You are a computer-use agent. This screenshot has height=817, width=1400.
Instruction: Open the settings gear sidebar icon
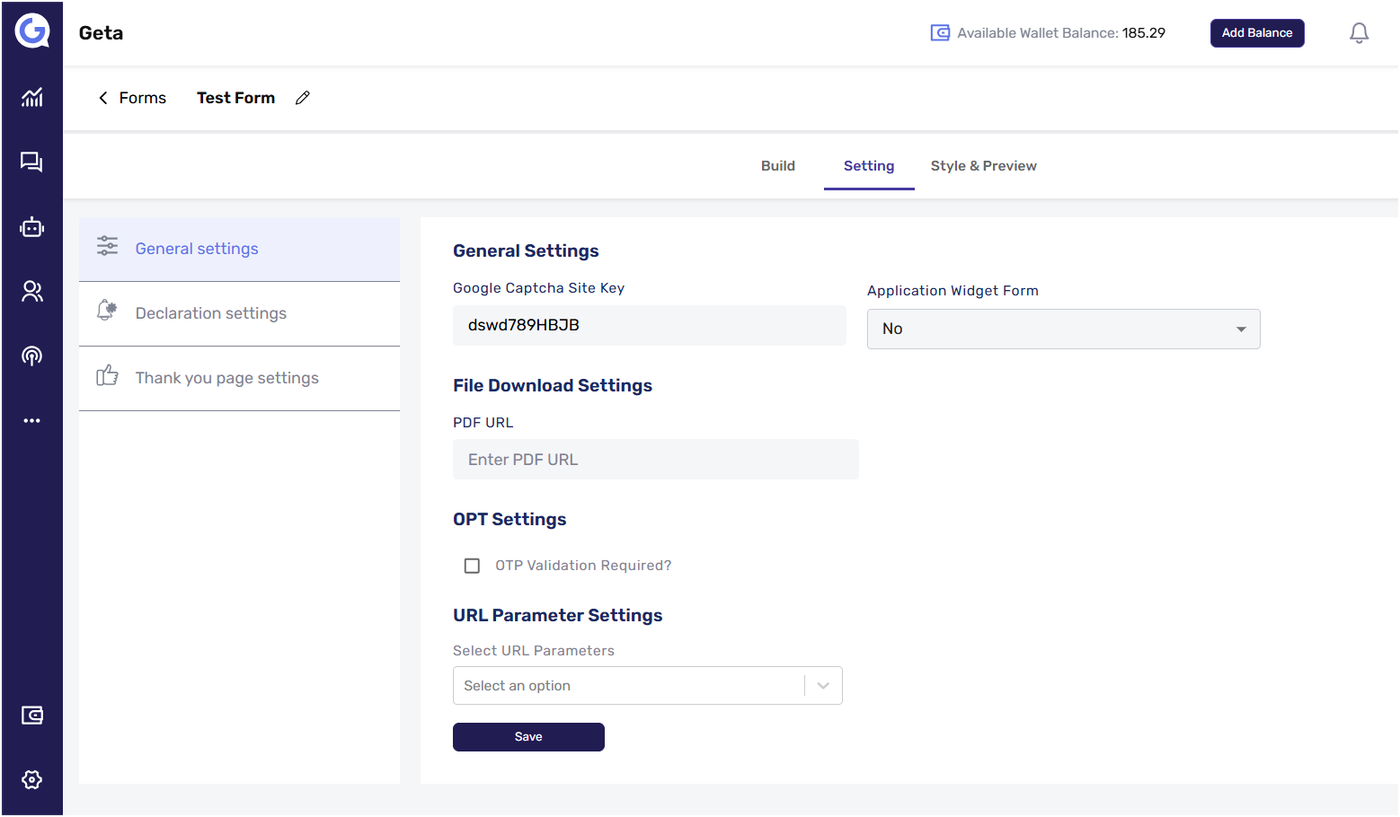click(x=31, y=779)
